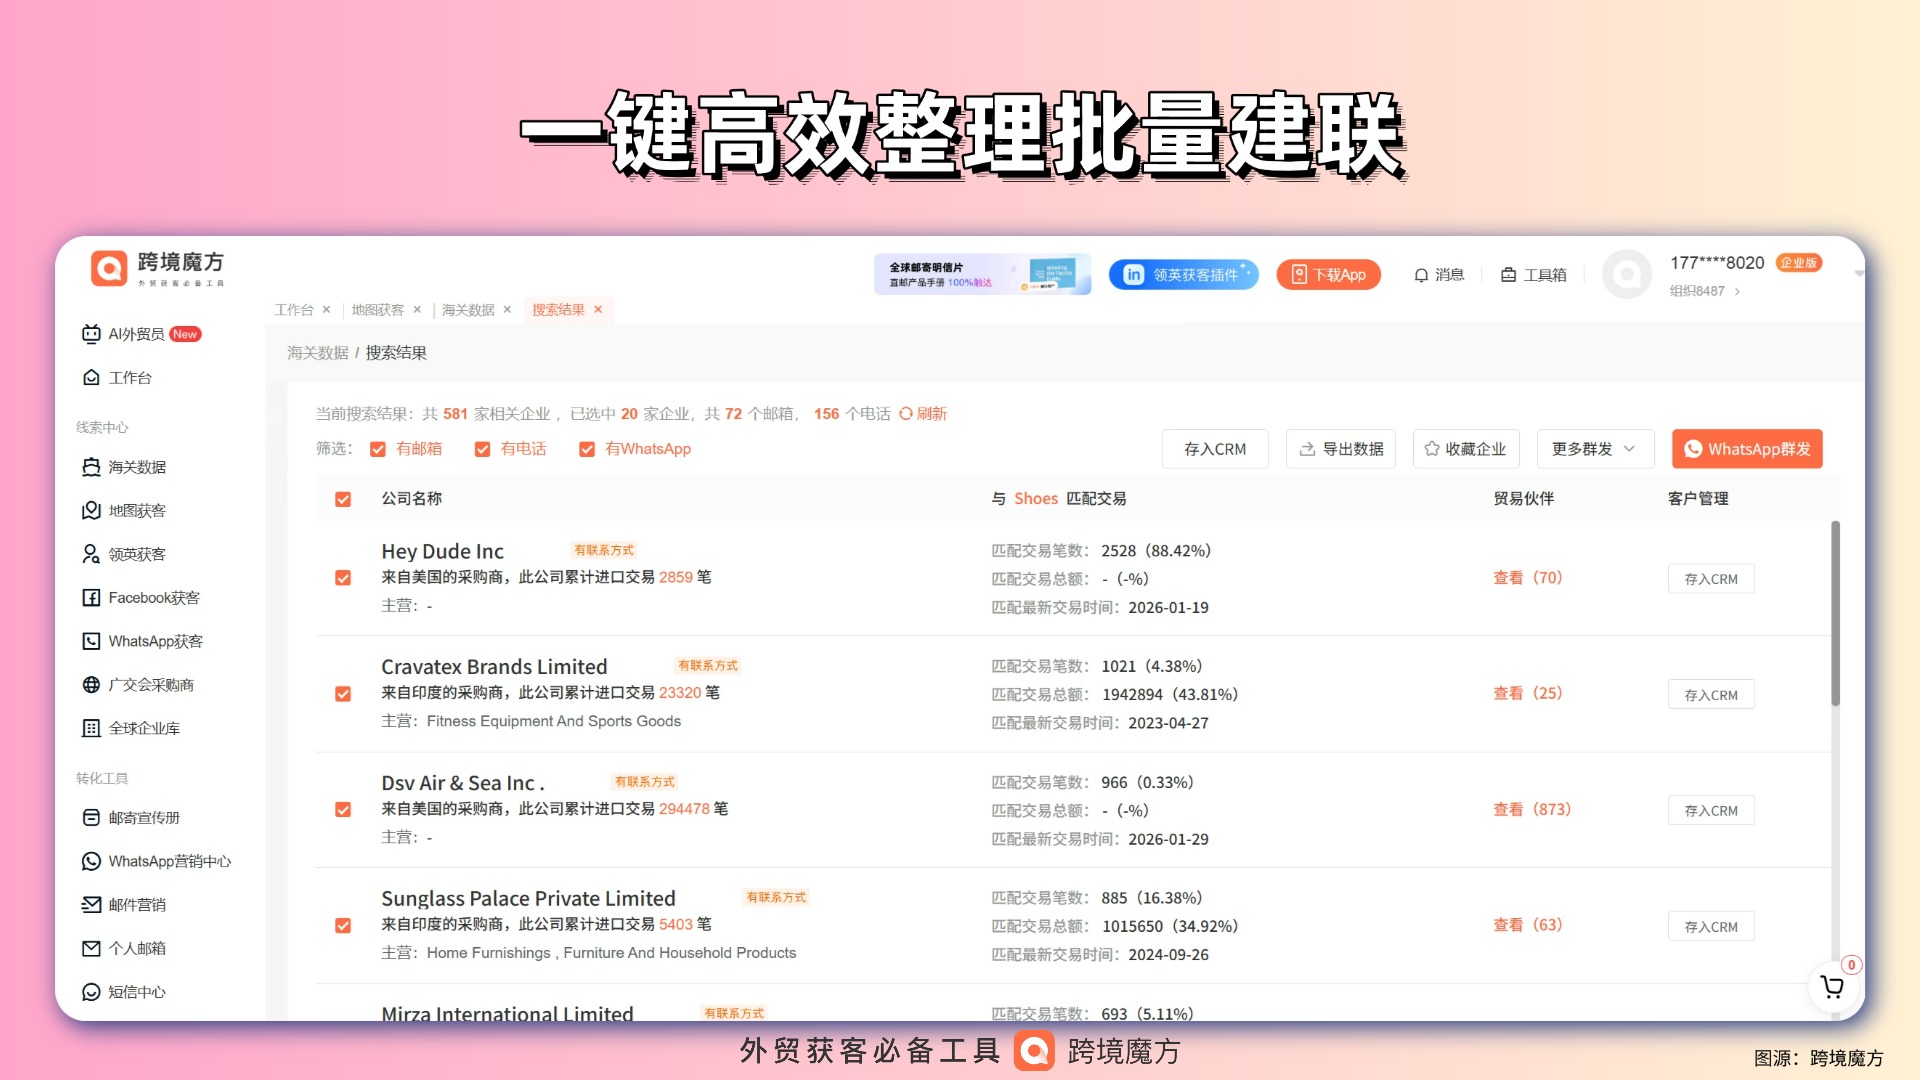This screenshot has height=1080, width=1920.
Task: Uncheck the 有邮箱 filter checkbox
Action: pos(378,450)
